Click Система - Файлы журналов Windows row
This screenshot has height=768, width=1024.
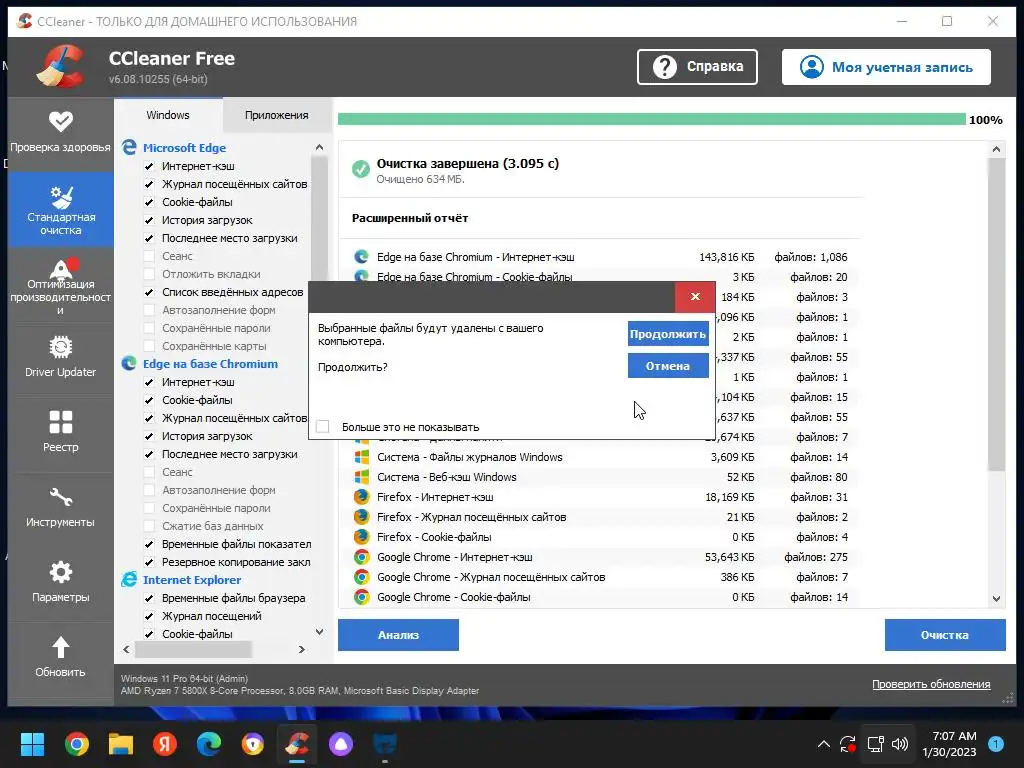point(600,457)
